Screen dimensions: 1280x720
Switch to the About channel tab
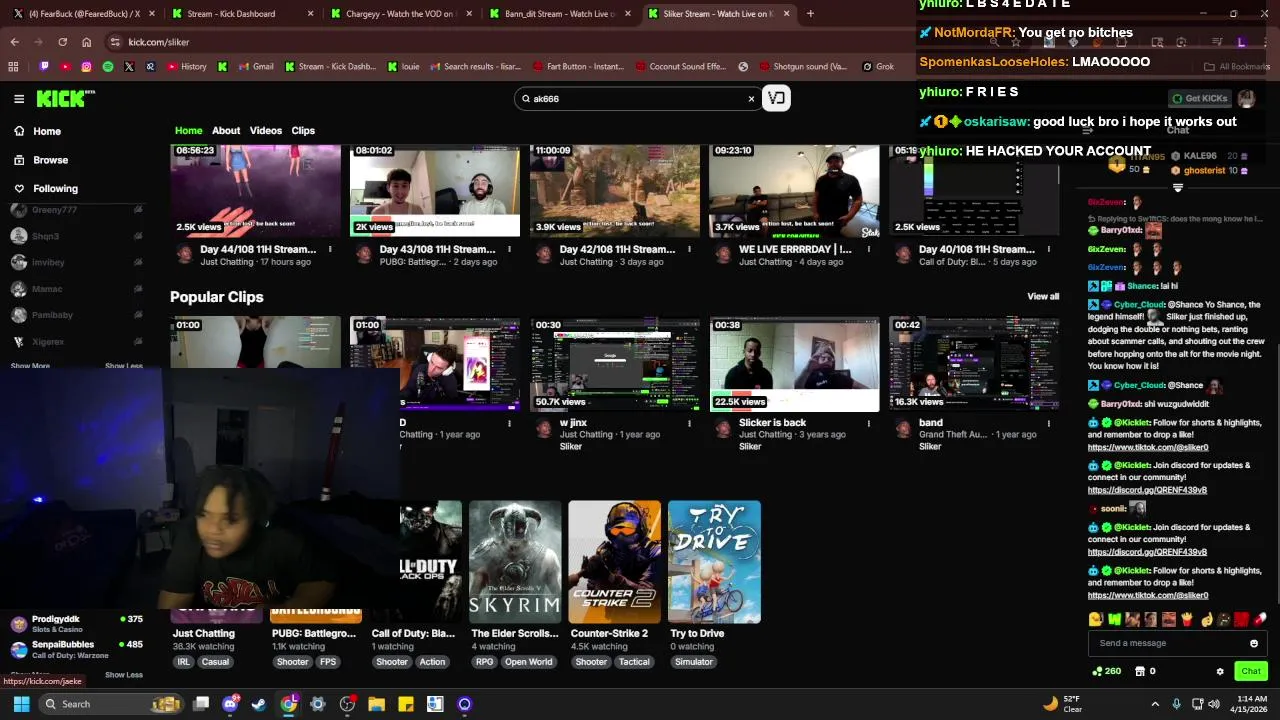(226, 131)
